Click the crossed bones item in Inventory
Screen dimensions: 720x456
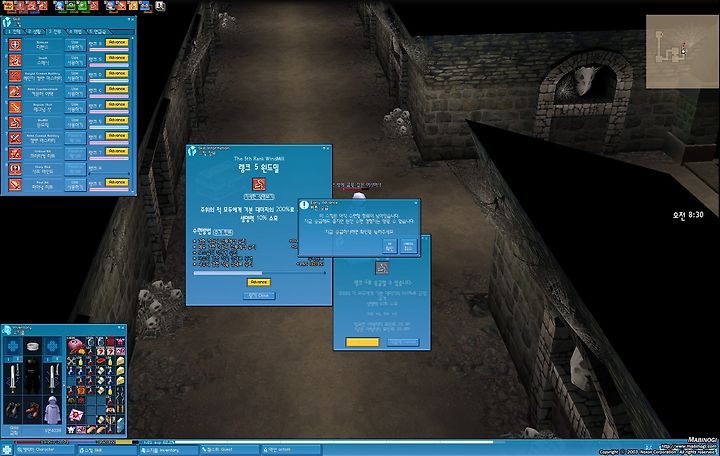pos(71,361)
